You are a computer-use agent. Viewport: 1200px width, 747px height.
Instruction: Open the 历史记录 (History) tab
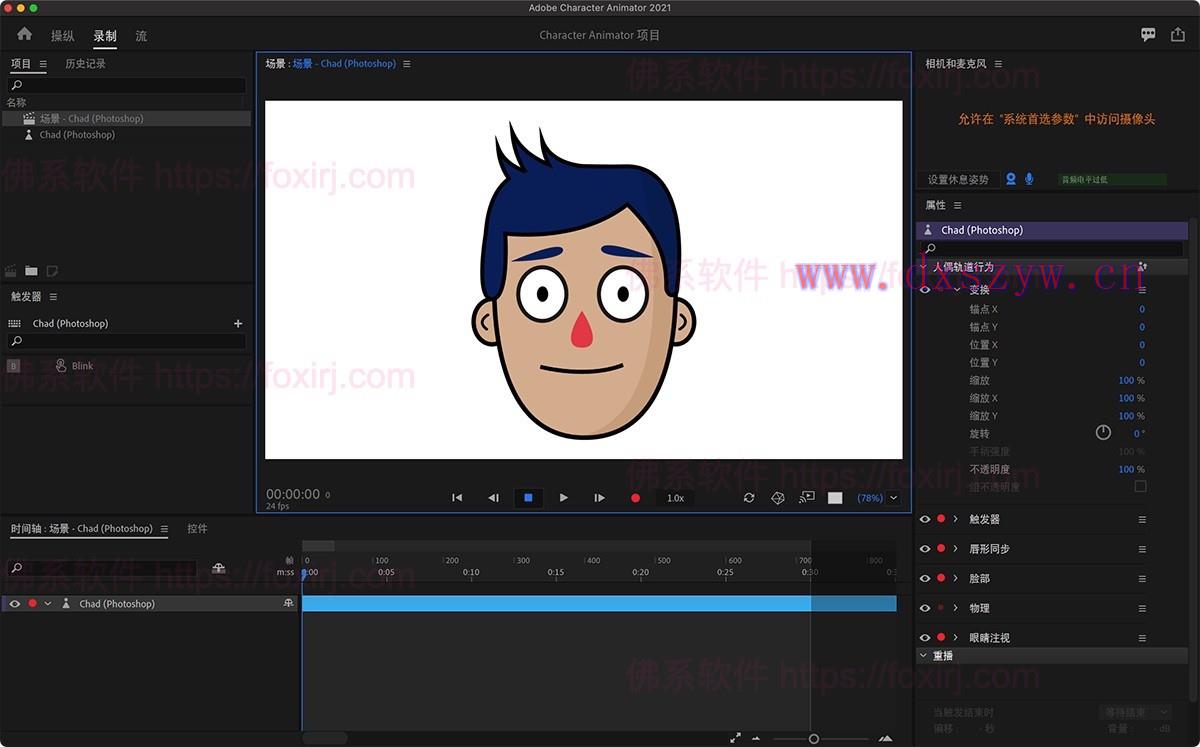click(85, 64)
